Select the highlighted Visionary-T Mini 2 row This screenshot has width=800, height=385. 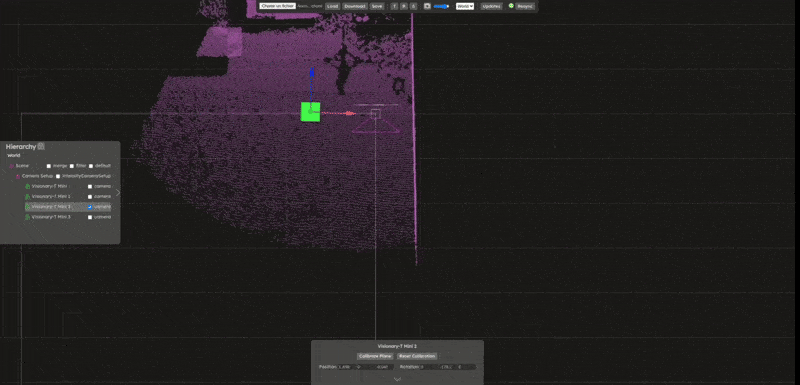point(68,207)
